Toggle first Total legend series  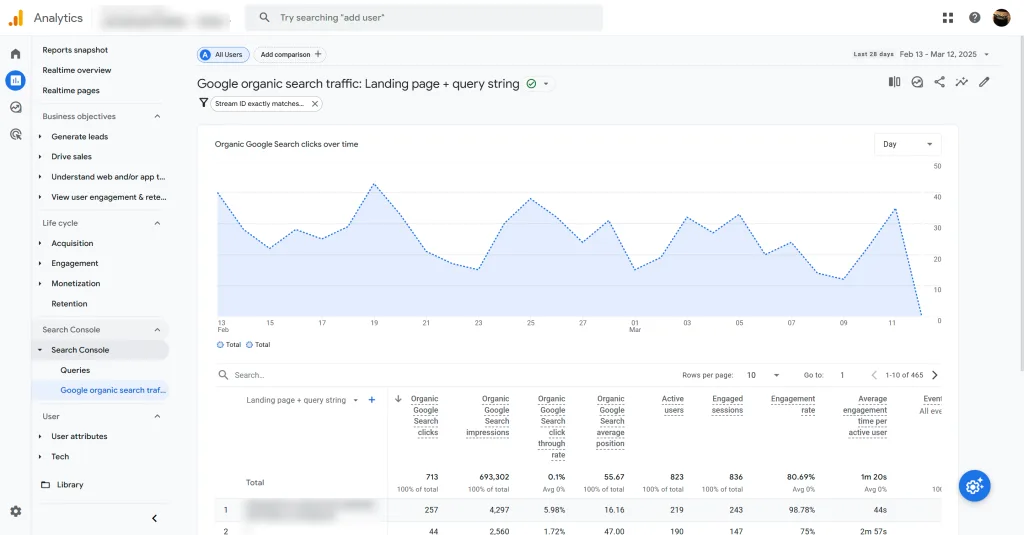point(229,344)
